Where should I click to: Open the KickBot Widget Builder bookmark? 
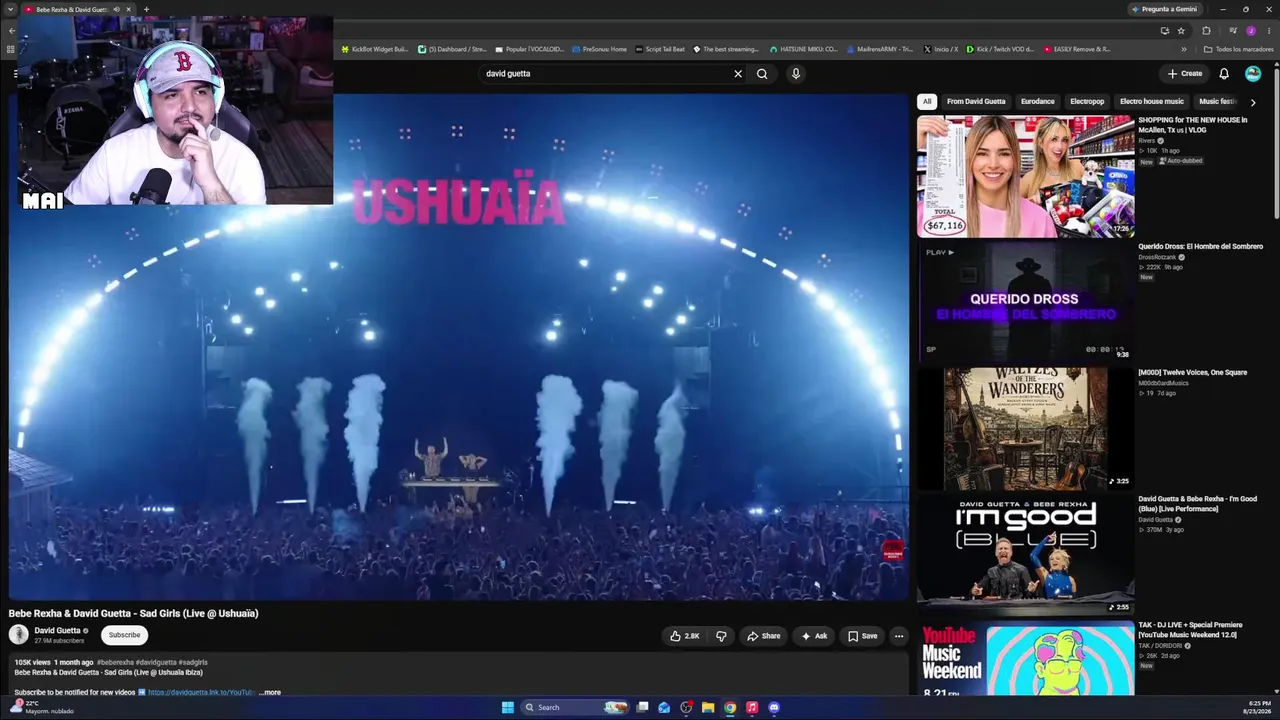376,49
